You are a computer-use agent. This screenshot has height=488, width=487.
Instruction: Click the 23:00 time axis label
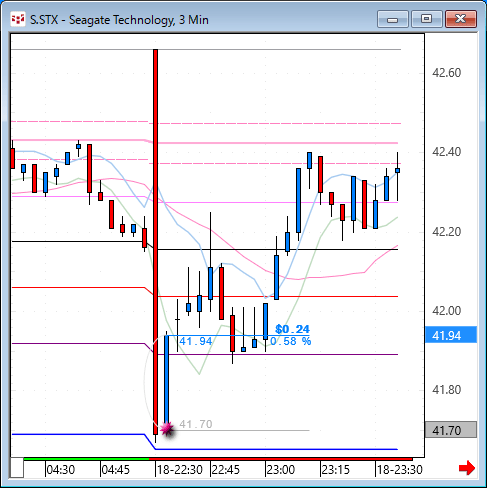[x=281, y=470]
